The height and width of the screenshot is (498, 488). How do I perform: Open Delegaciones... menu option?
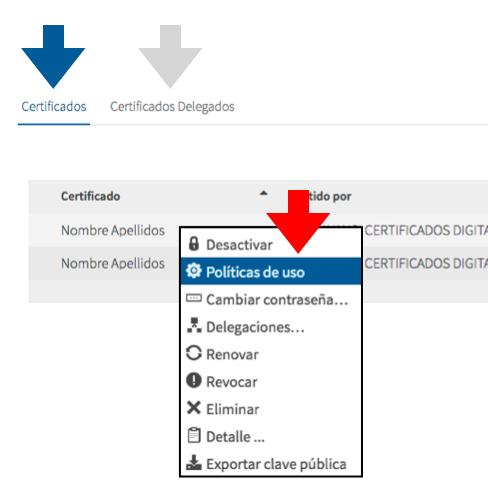tap(271, 327)
